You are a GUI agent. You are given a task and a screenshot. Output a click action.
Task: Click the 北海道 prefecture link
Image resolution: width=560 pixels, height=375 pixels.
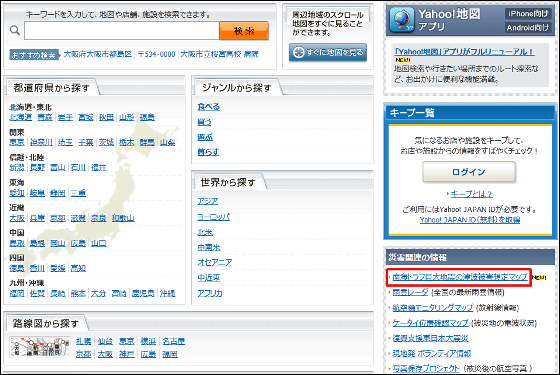[x=21, y=117]
